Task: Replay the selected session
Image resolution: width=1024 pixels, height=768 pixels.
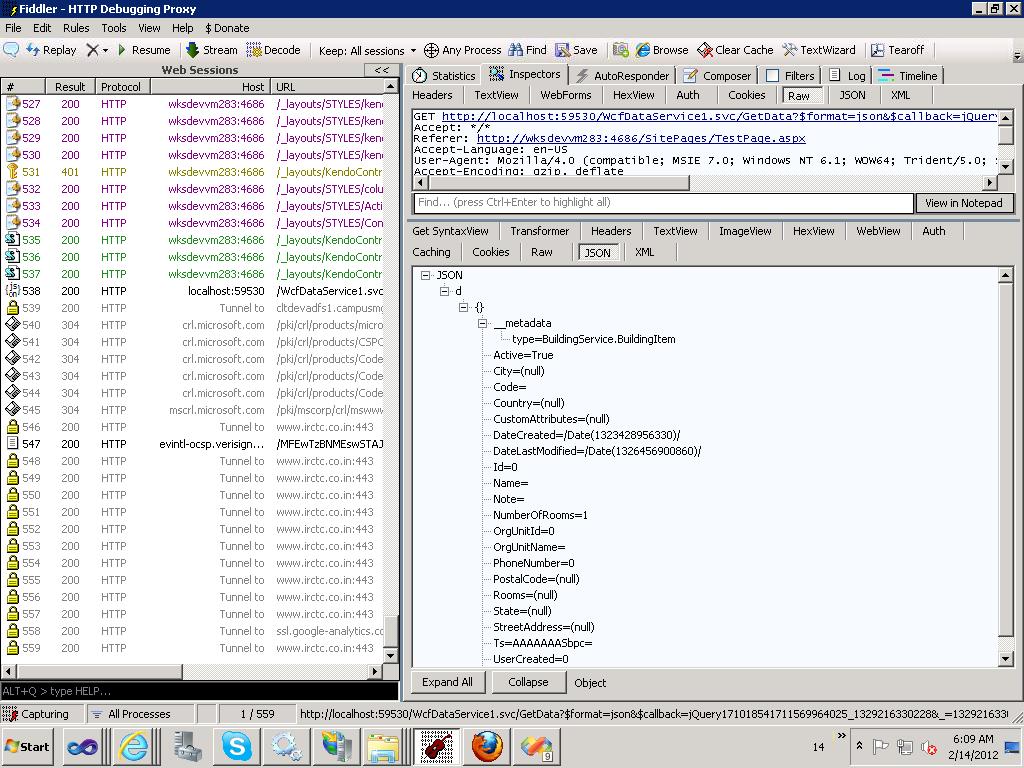Action: pyautogui.click(x=52, y=50)
